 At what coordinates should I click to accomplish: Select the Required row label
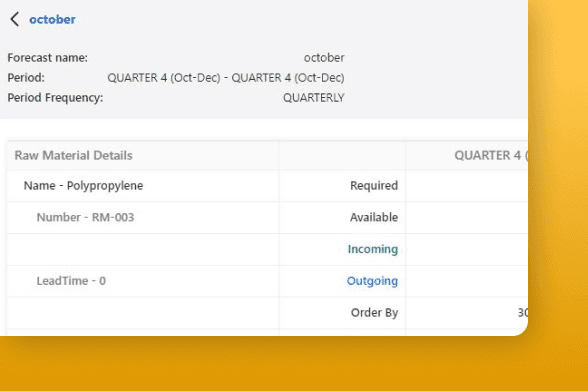tap(374, 186)
